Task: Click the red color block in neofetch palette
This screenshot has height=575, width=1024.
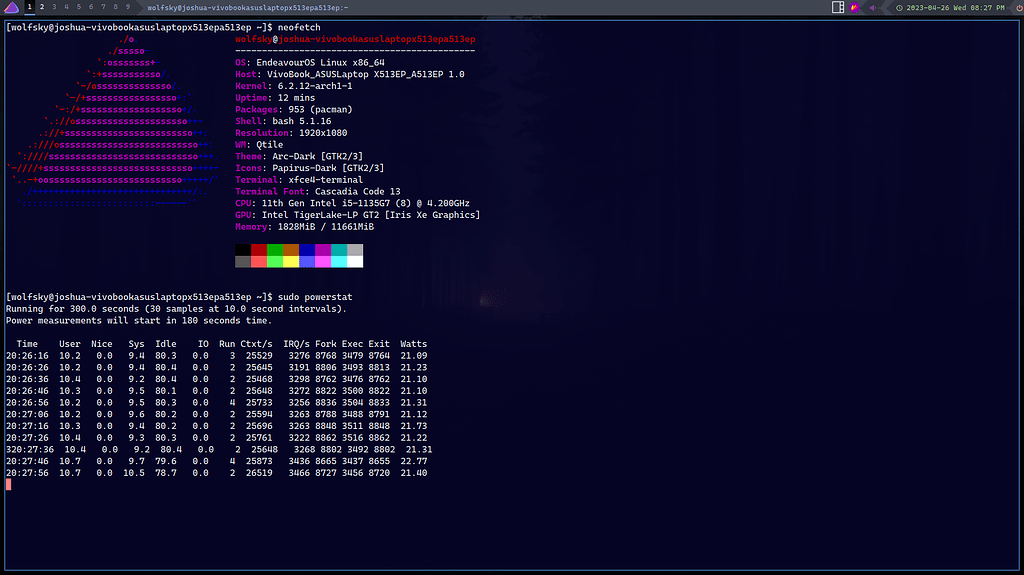Action: click(259, 249)
